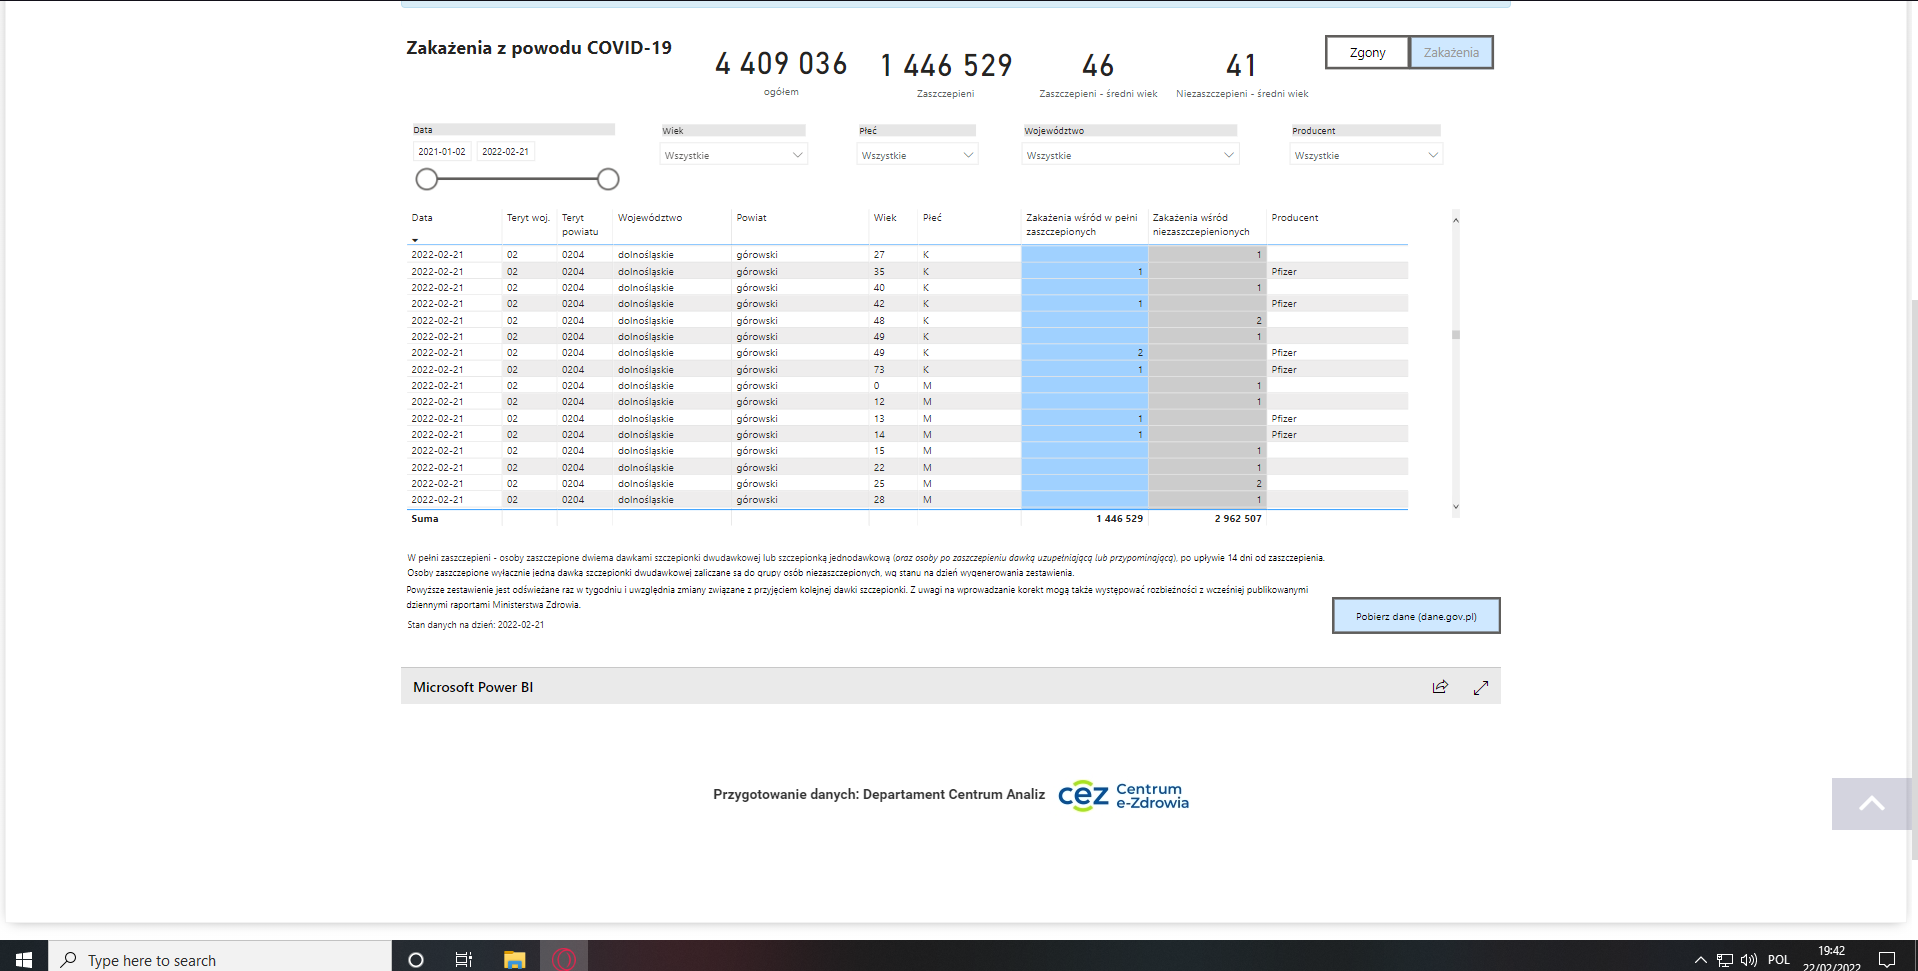The height and width of the screenshot is (971, 1918).
Task: Click the right date slider handle
Action: [608, 179]
